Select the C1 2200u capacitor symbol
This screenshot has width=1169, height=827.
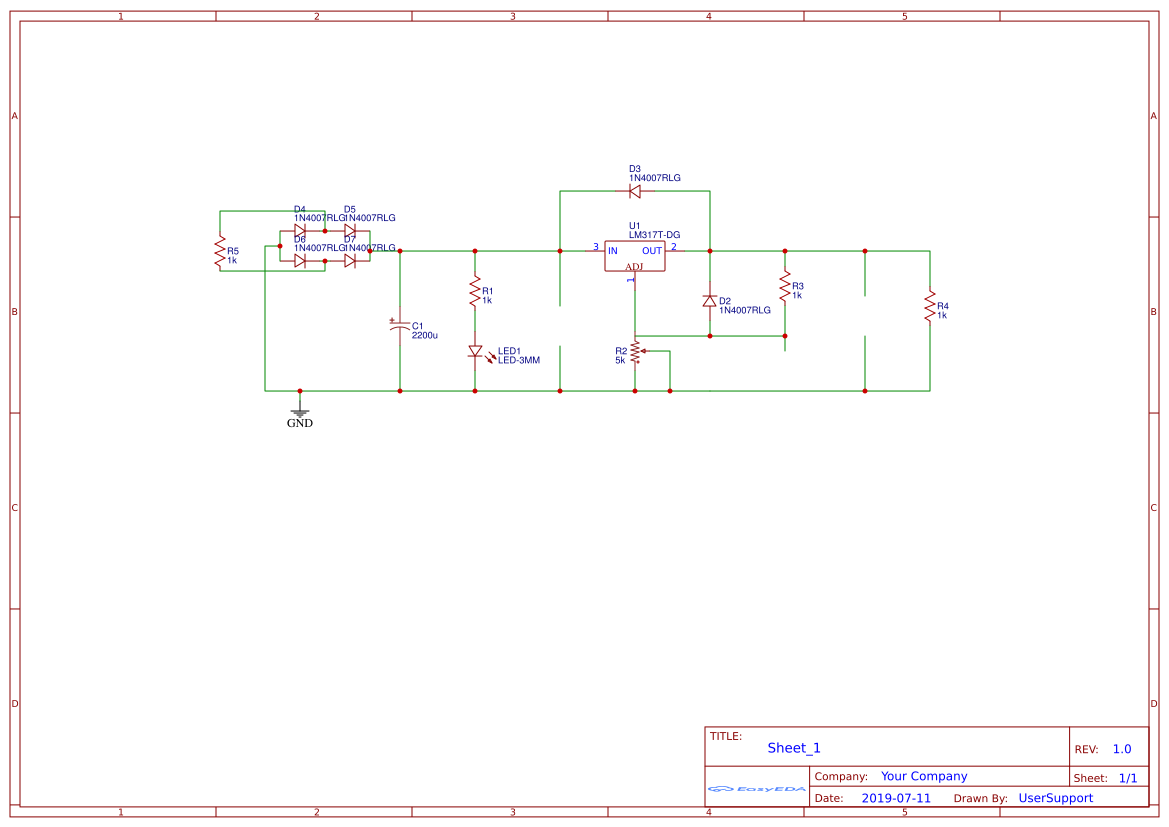point(399,326)
